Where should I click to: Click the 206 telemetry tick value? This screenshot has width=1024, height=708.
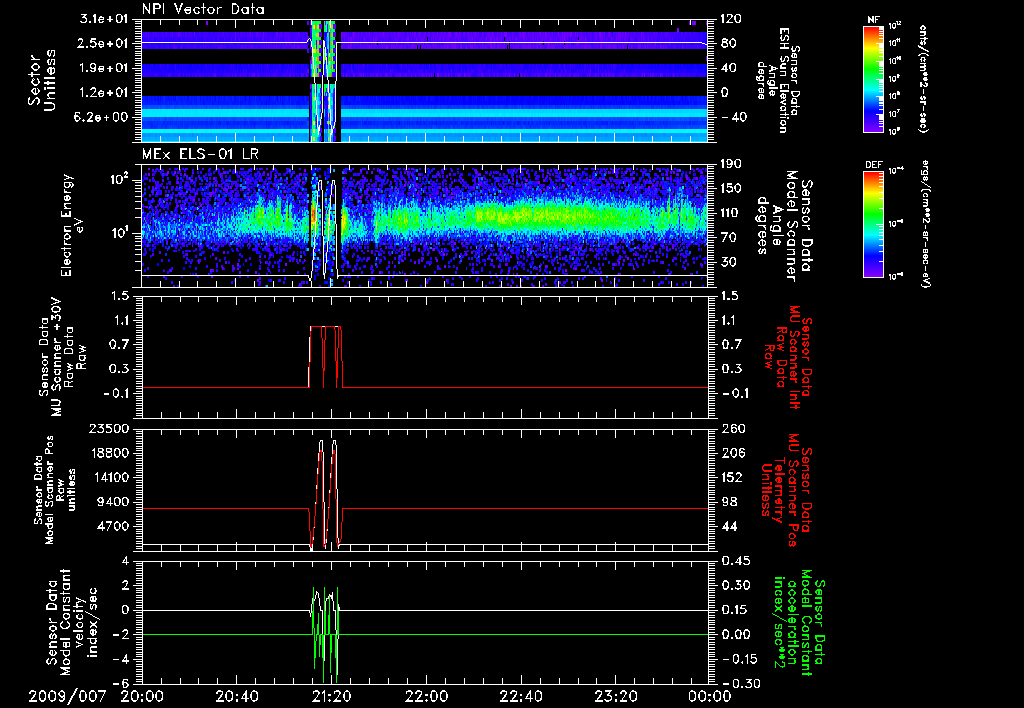731,453
